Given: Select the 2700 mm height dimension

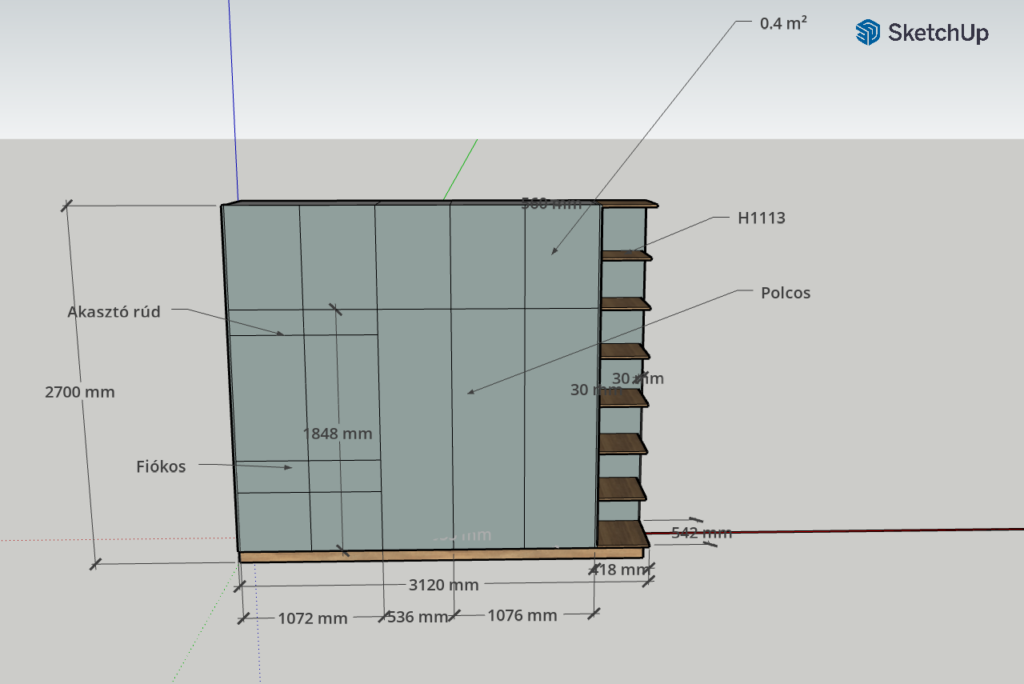Looking at the screenshot, I should click(x=80, y=392).
